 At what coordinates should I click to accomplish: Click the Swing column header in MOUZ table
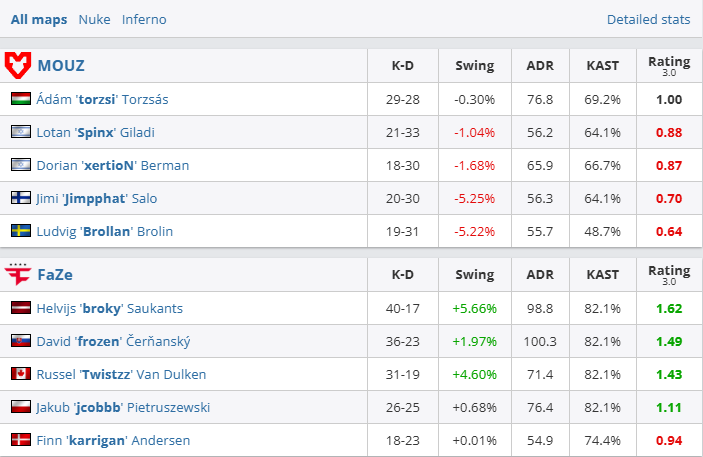(474, 66)
